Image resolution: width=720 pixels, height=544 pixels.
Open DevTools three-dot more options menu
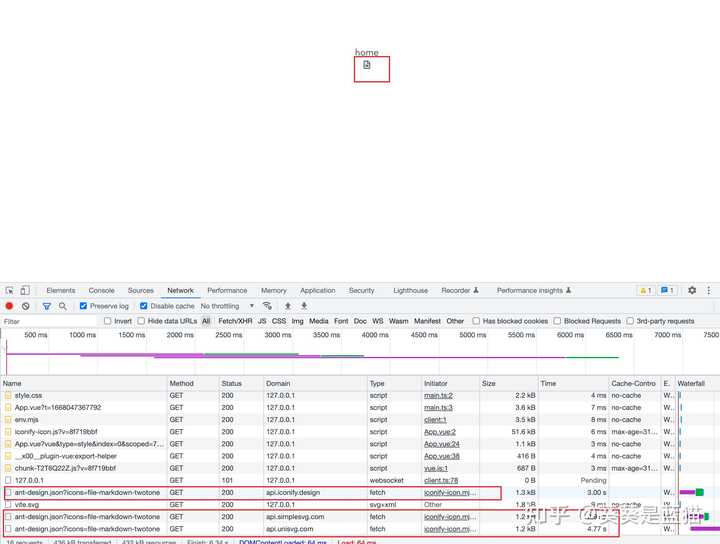(708, 291)
